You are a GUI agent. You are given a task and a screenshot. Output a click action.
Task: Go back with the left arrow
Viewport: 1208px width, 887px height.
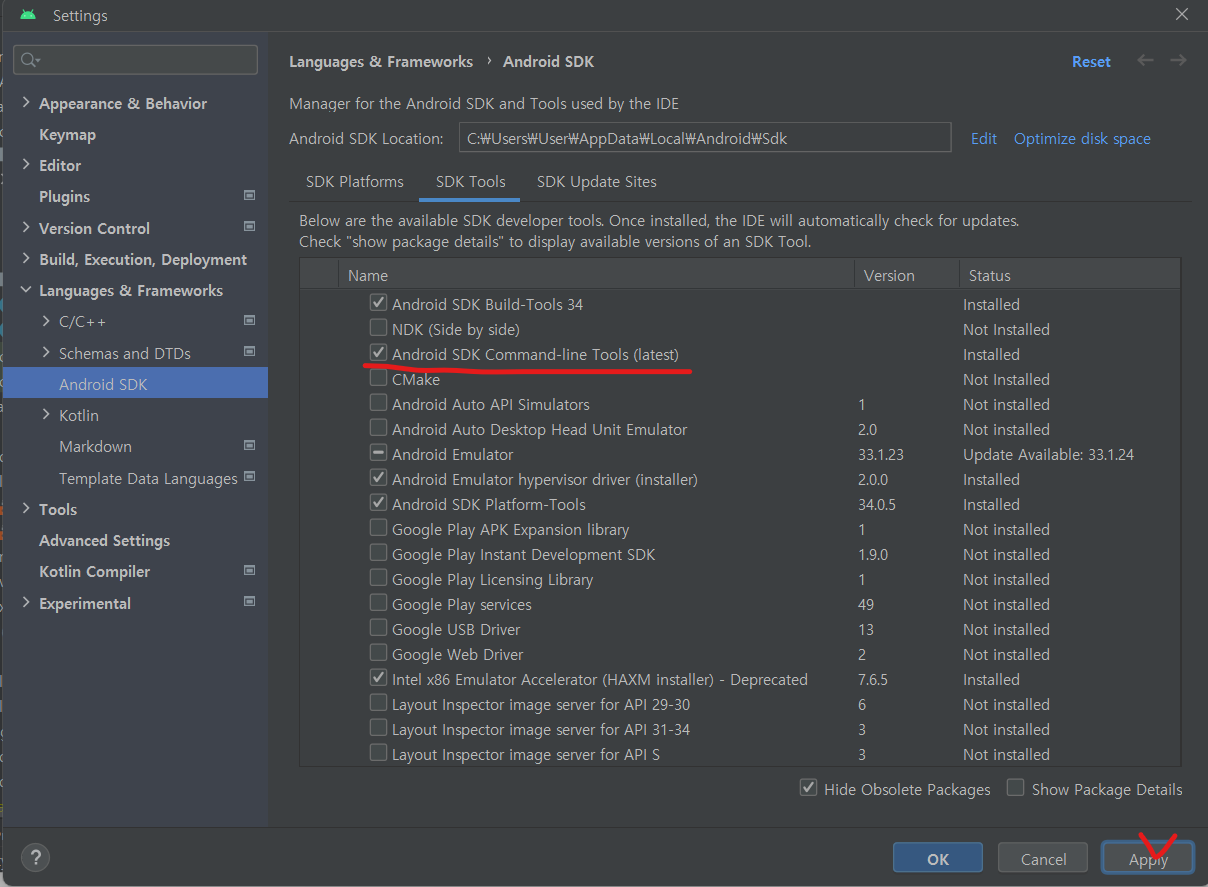pos(1145,61)
